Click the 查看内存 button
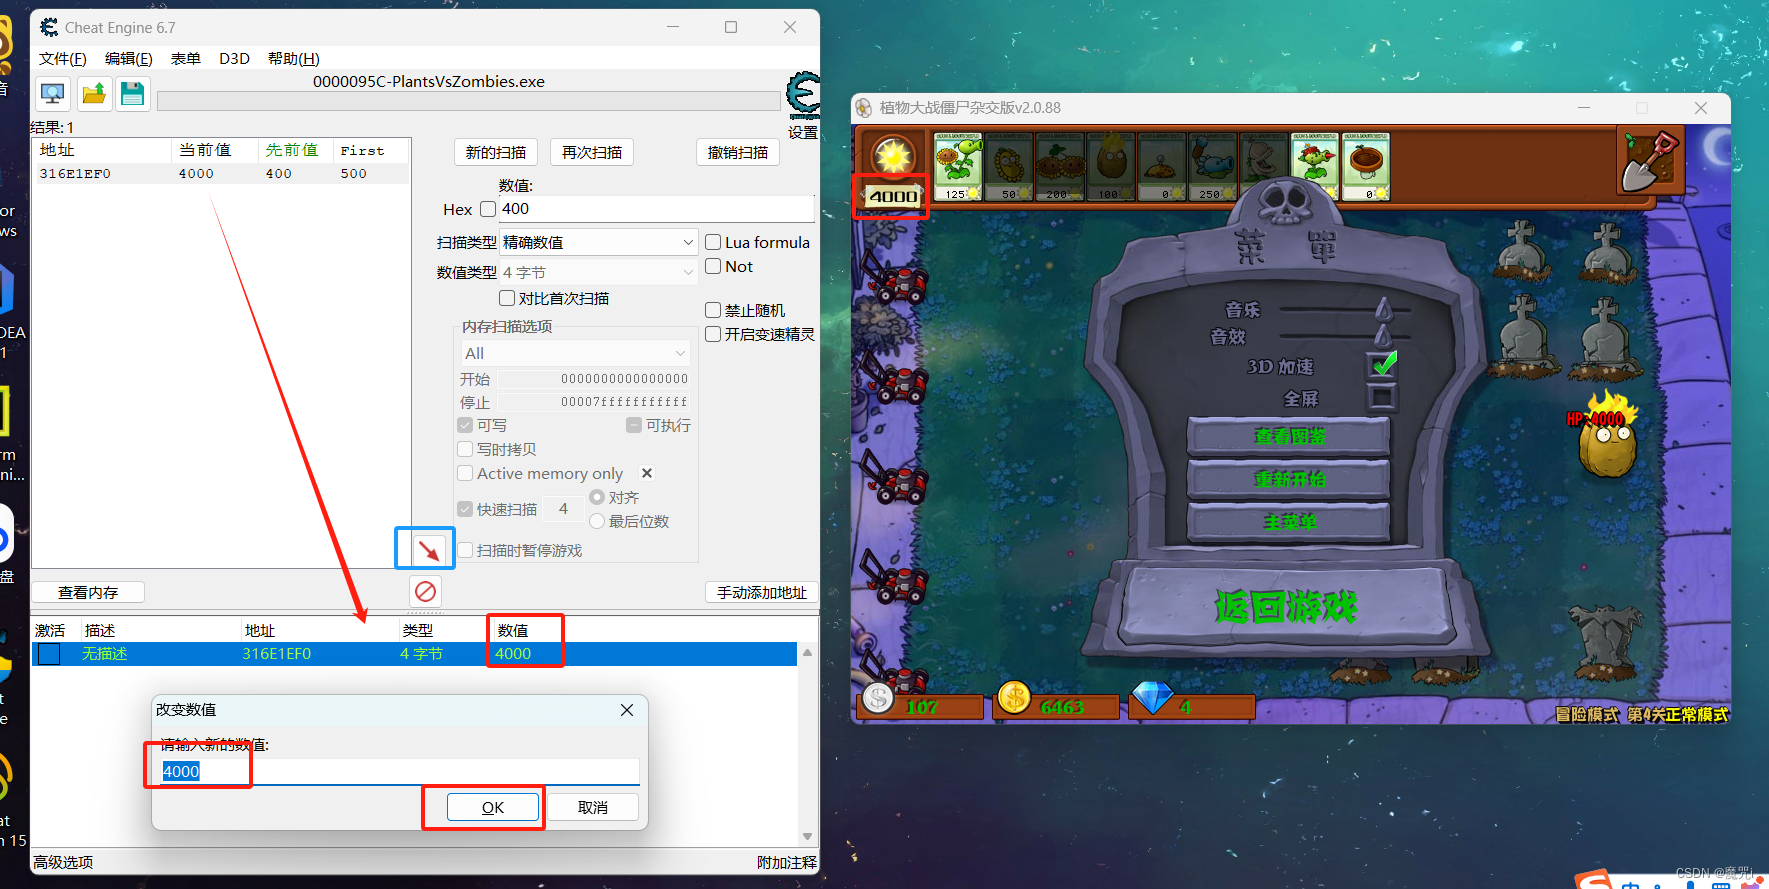The height and width of the screenshot is (889, 1769). (x=88, y=592)
